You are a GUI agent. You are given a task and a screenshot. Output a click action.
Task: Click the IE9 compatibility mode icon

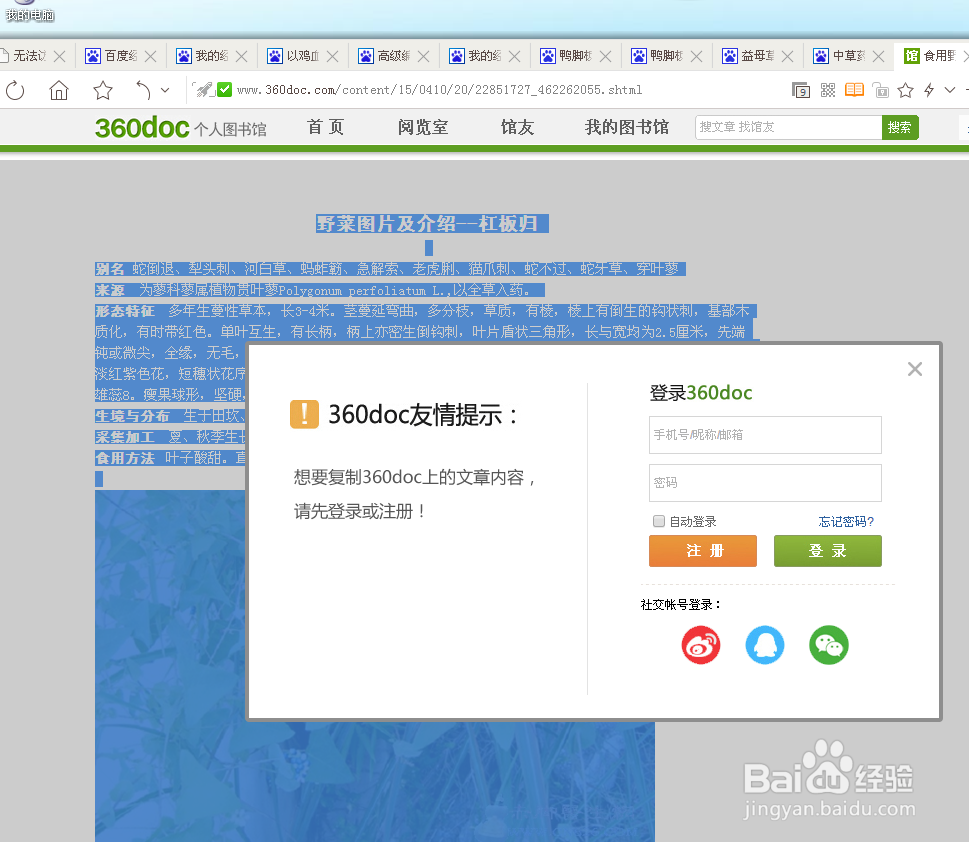(x=801, y=90)
